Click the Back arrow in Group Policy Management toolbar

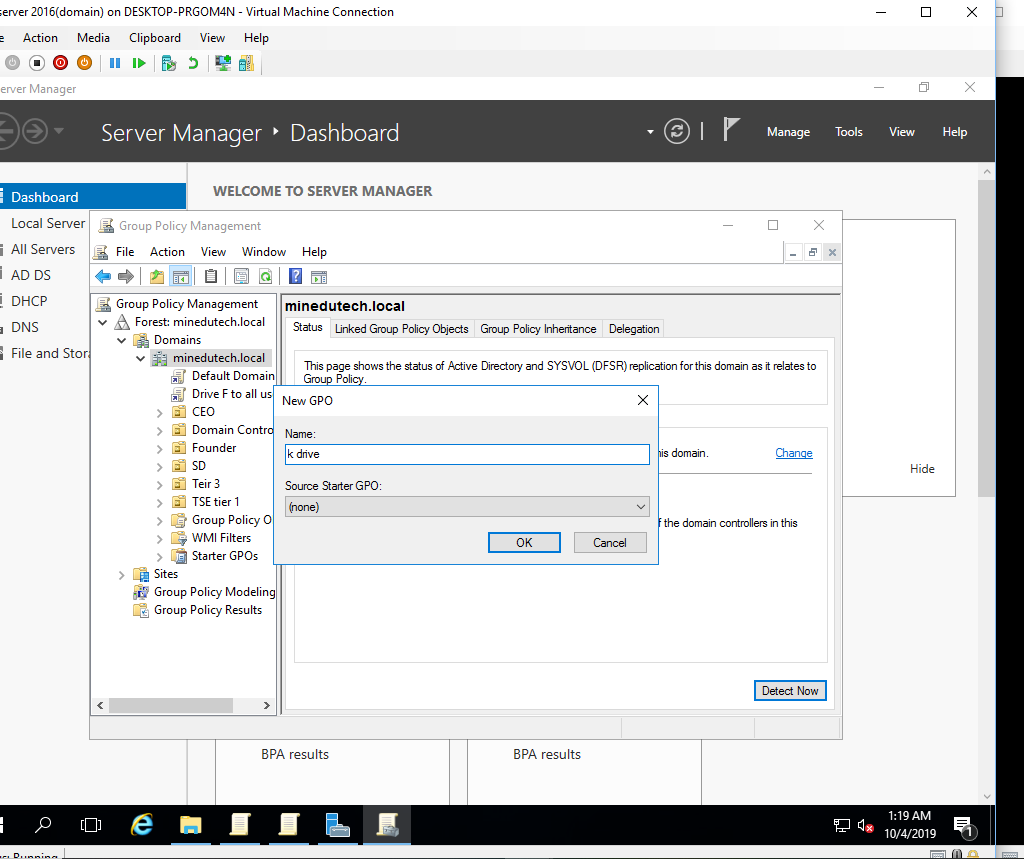(x=103, y=277)
